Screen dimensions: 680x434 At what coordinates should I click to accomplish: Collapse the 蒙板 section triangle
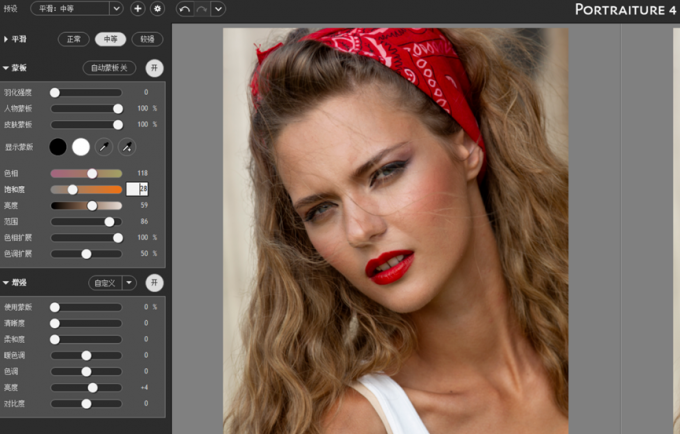6,68
